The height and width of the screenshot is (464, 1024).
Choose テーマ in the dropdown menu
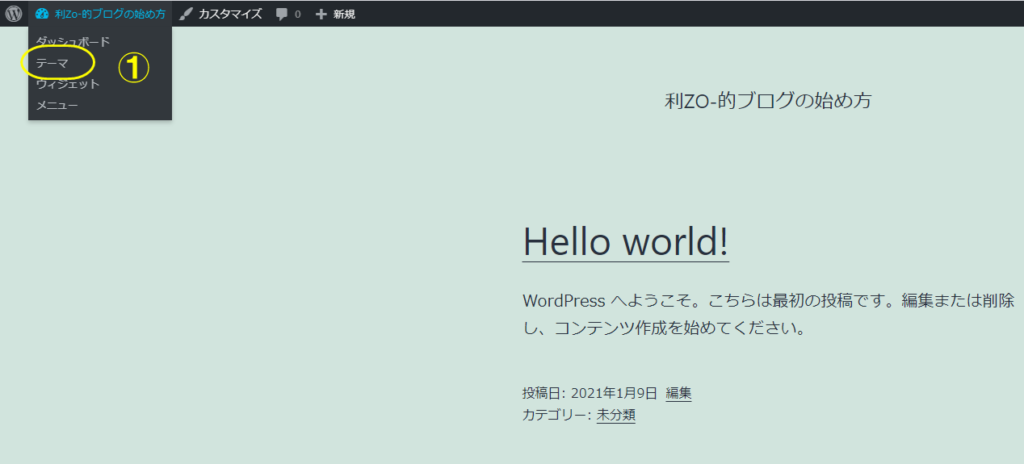tap(52, 63)
